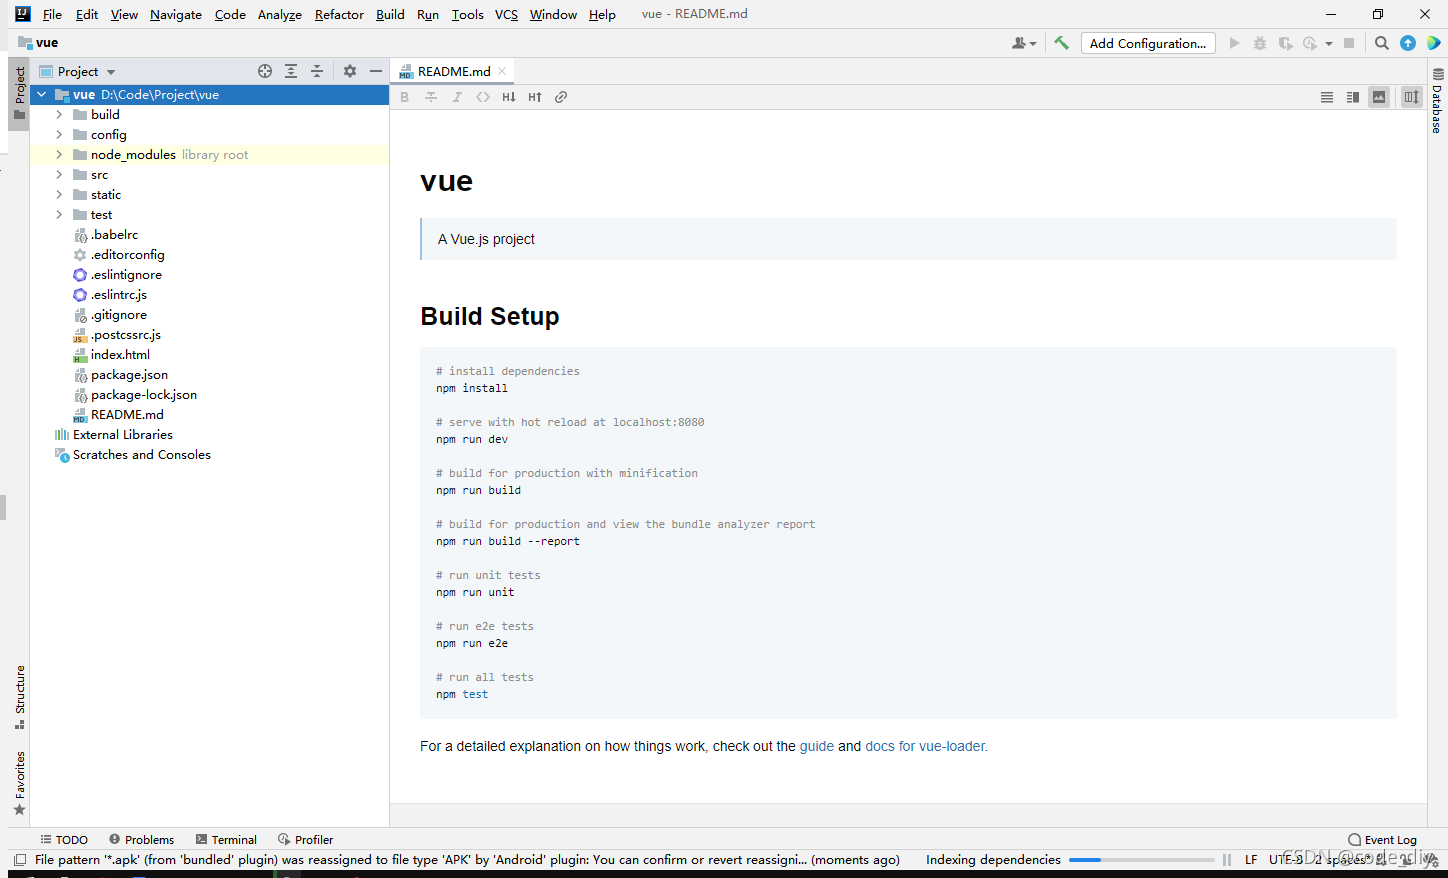Select index.html in project tree
Image resolution: width=1448 pixels, height=878 pixels.
[120, 355]
